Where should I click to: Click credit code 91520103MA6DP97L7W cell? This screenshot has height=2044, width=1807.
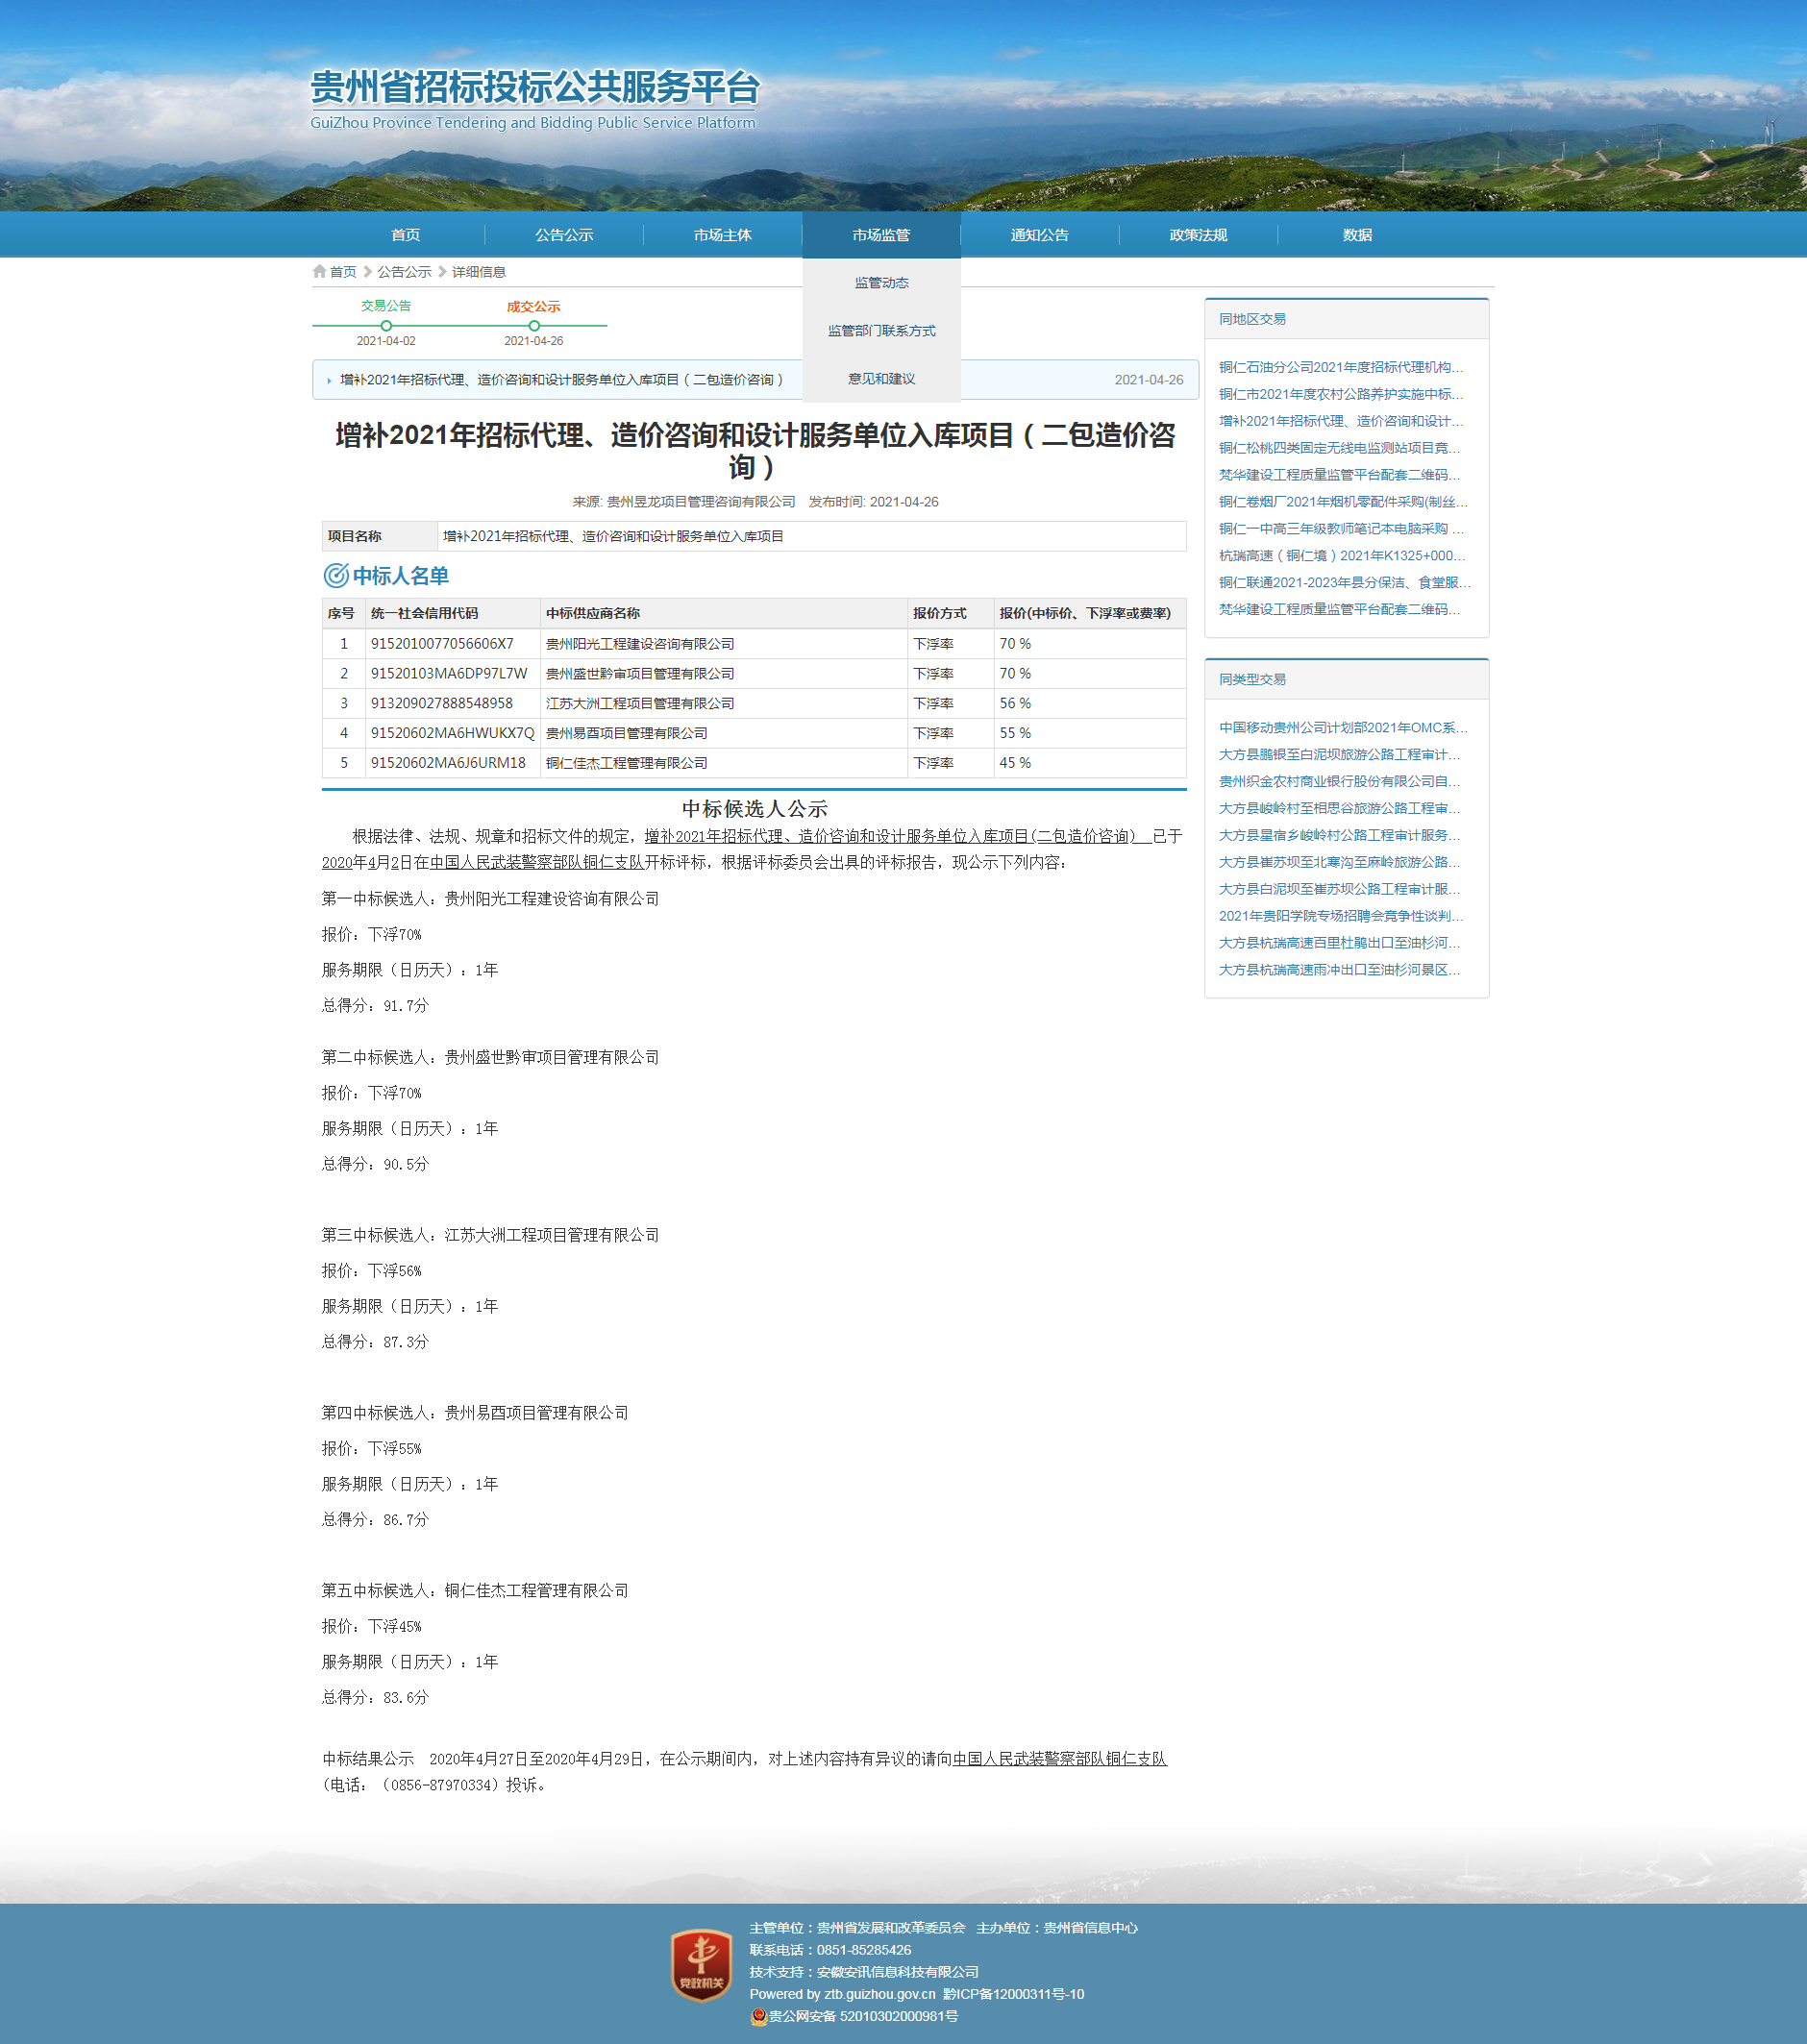[452, 674]
